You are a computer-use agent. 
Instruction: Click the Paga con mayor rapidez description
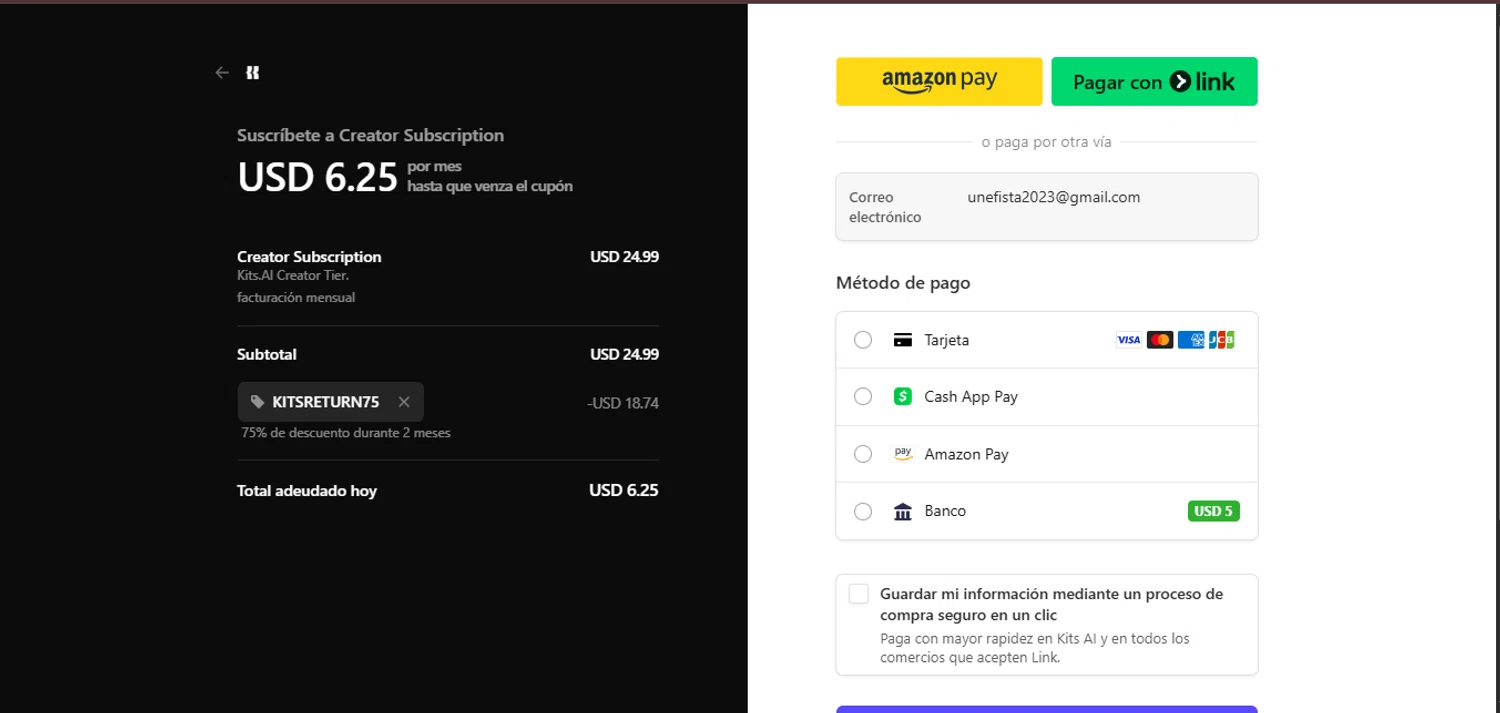[x=1035, y=648]
